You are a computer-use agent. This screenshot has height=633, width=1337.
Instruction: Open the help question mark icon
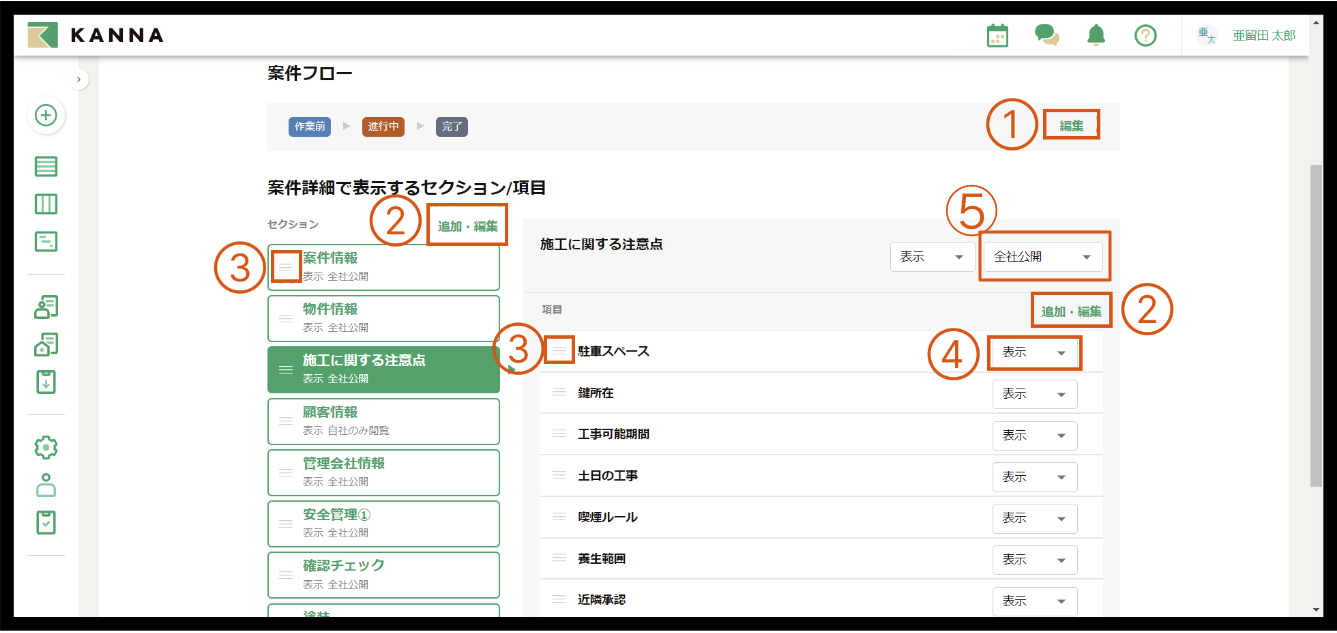[1146, 36]
